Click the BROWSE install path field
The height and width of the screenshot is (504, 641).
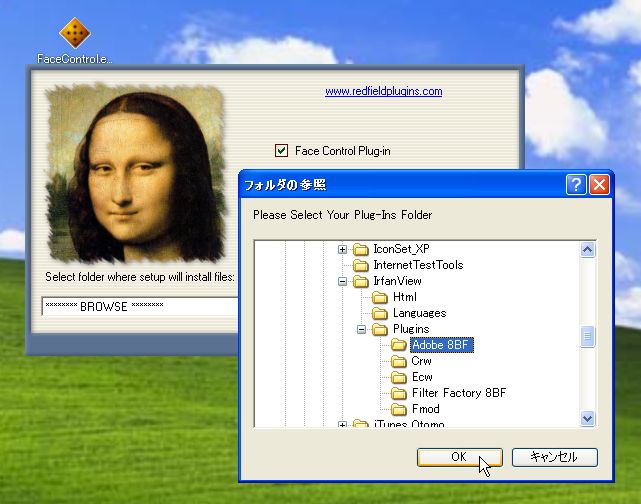click(x=140, y=306)
